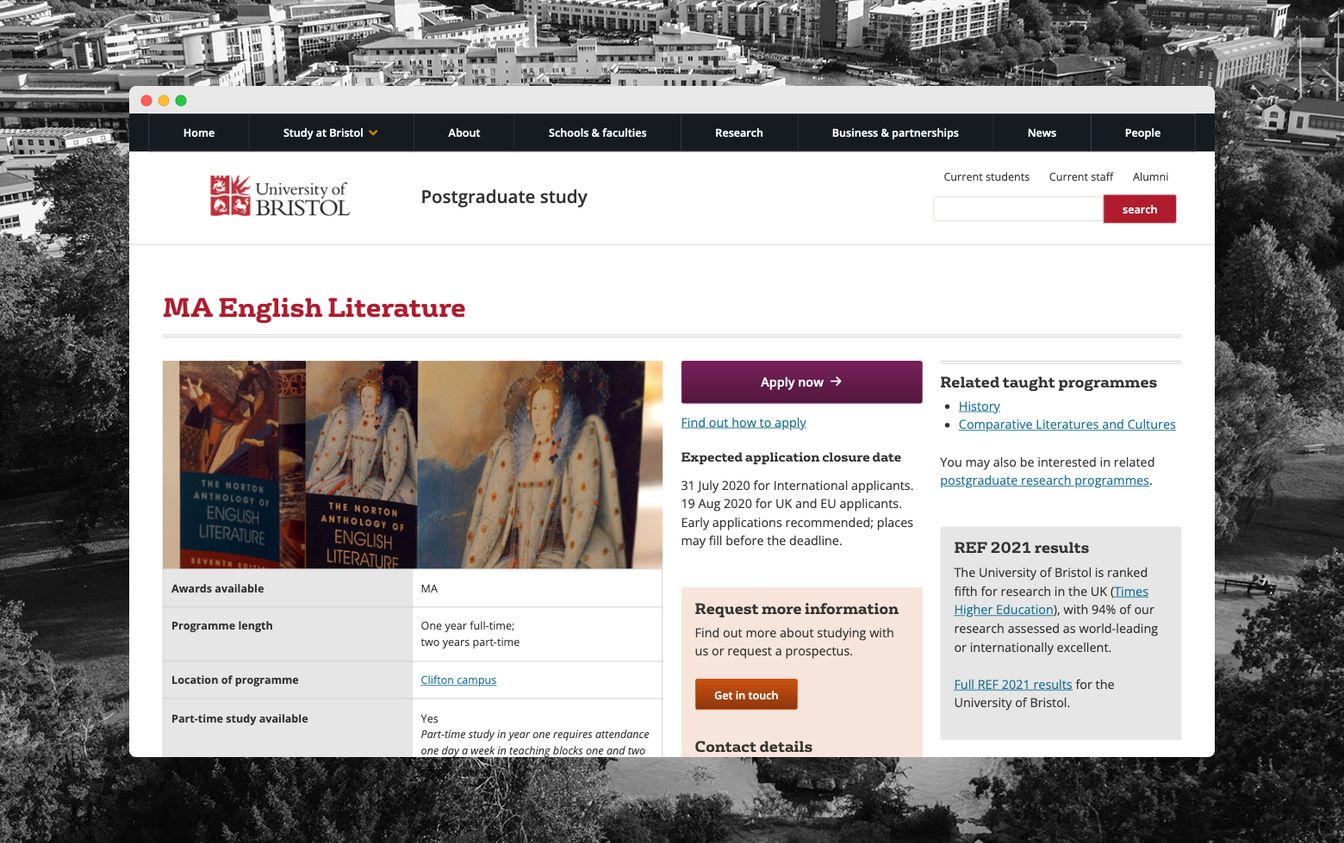Click the red search button
The height and width of the screenshot is (843, 1344).
click(x=1139, y=209)
